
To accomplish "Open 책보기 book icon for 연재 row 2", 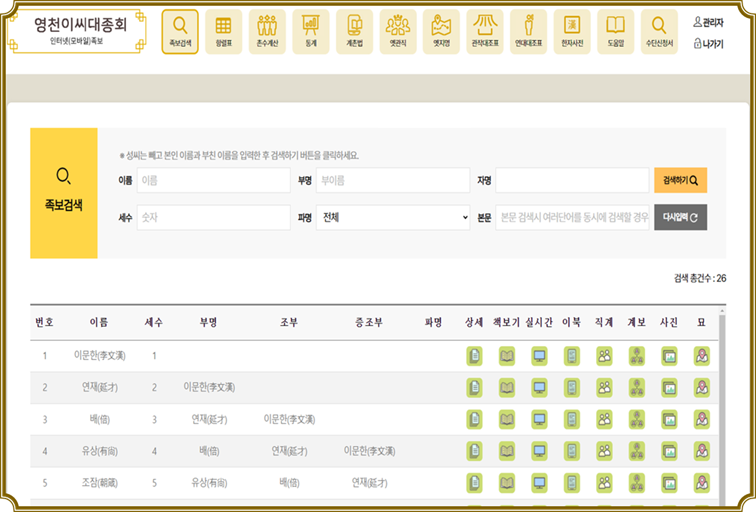I will (x=507, y=388).
